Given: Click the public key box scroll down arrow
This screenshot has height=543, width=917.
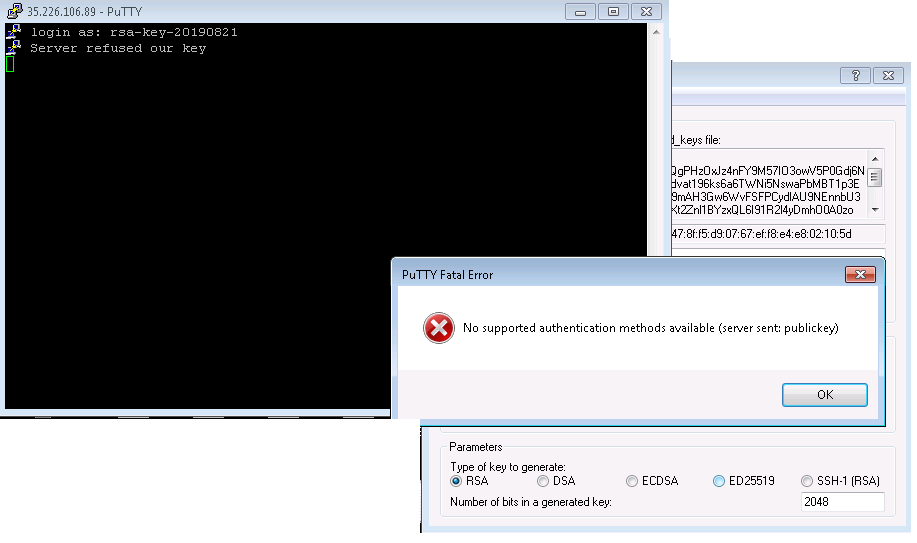Looking at the screenshot, I should pyautogui.click(x=875, y=209).
